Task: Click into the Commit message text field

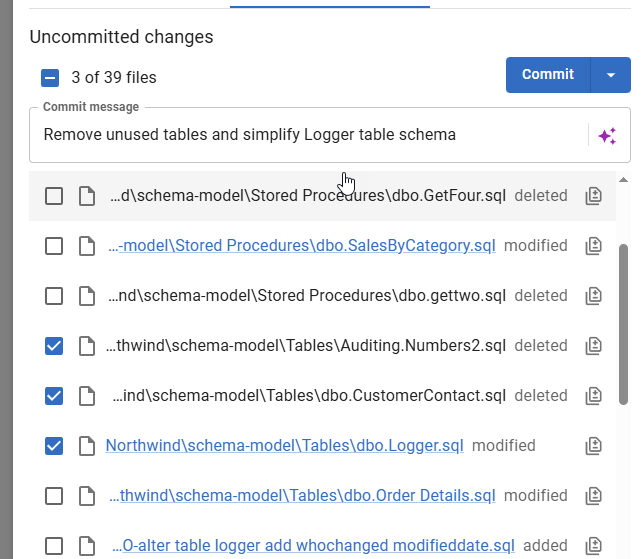Action: (x=300, y=135)
